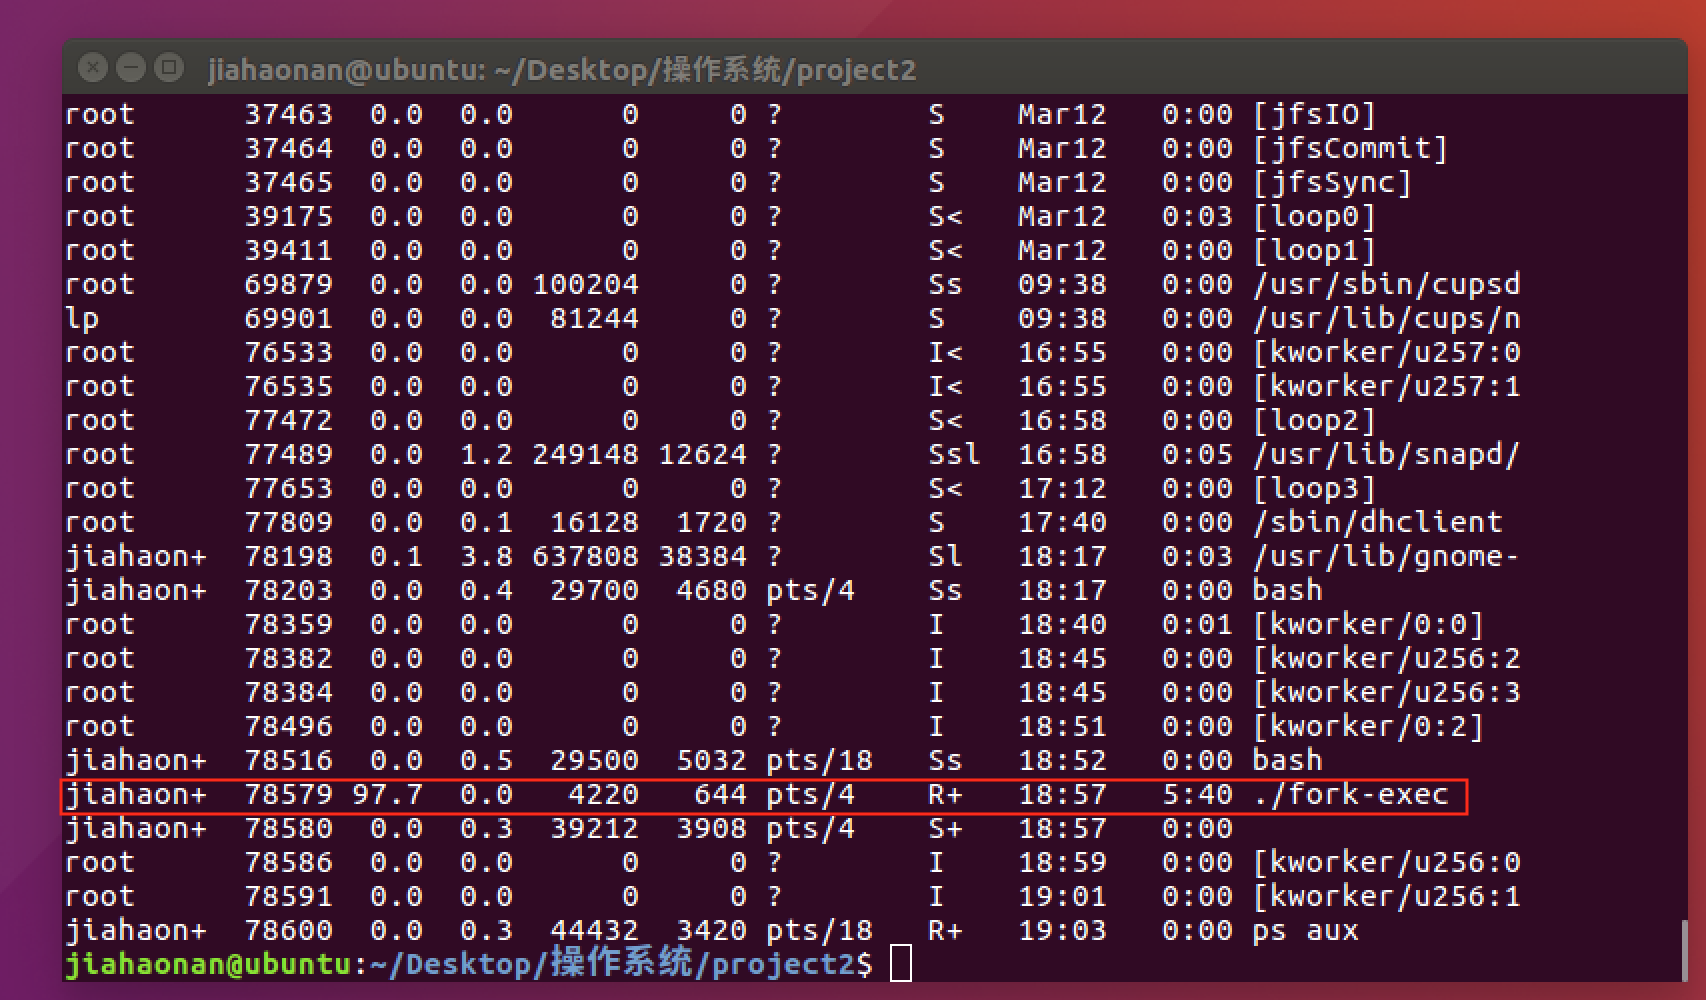Image resolution: width=1706 pixels, height=1000 pixels.
Task: Click the [kworker/0:2] entry
Action: [x=1368, y=726]
